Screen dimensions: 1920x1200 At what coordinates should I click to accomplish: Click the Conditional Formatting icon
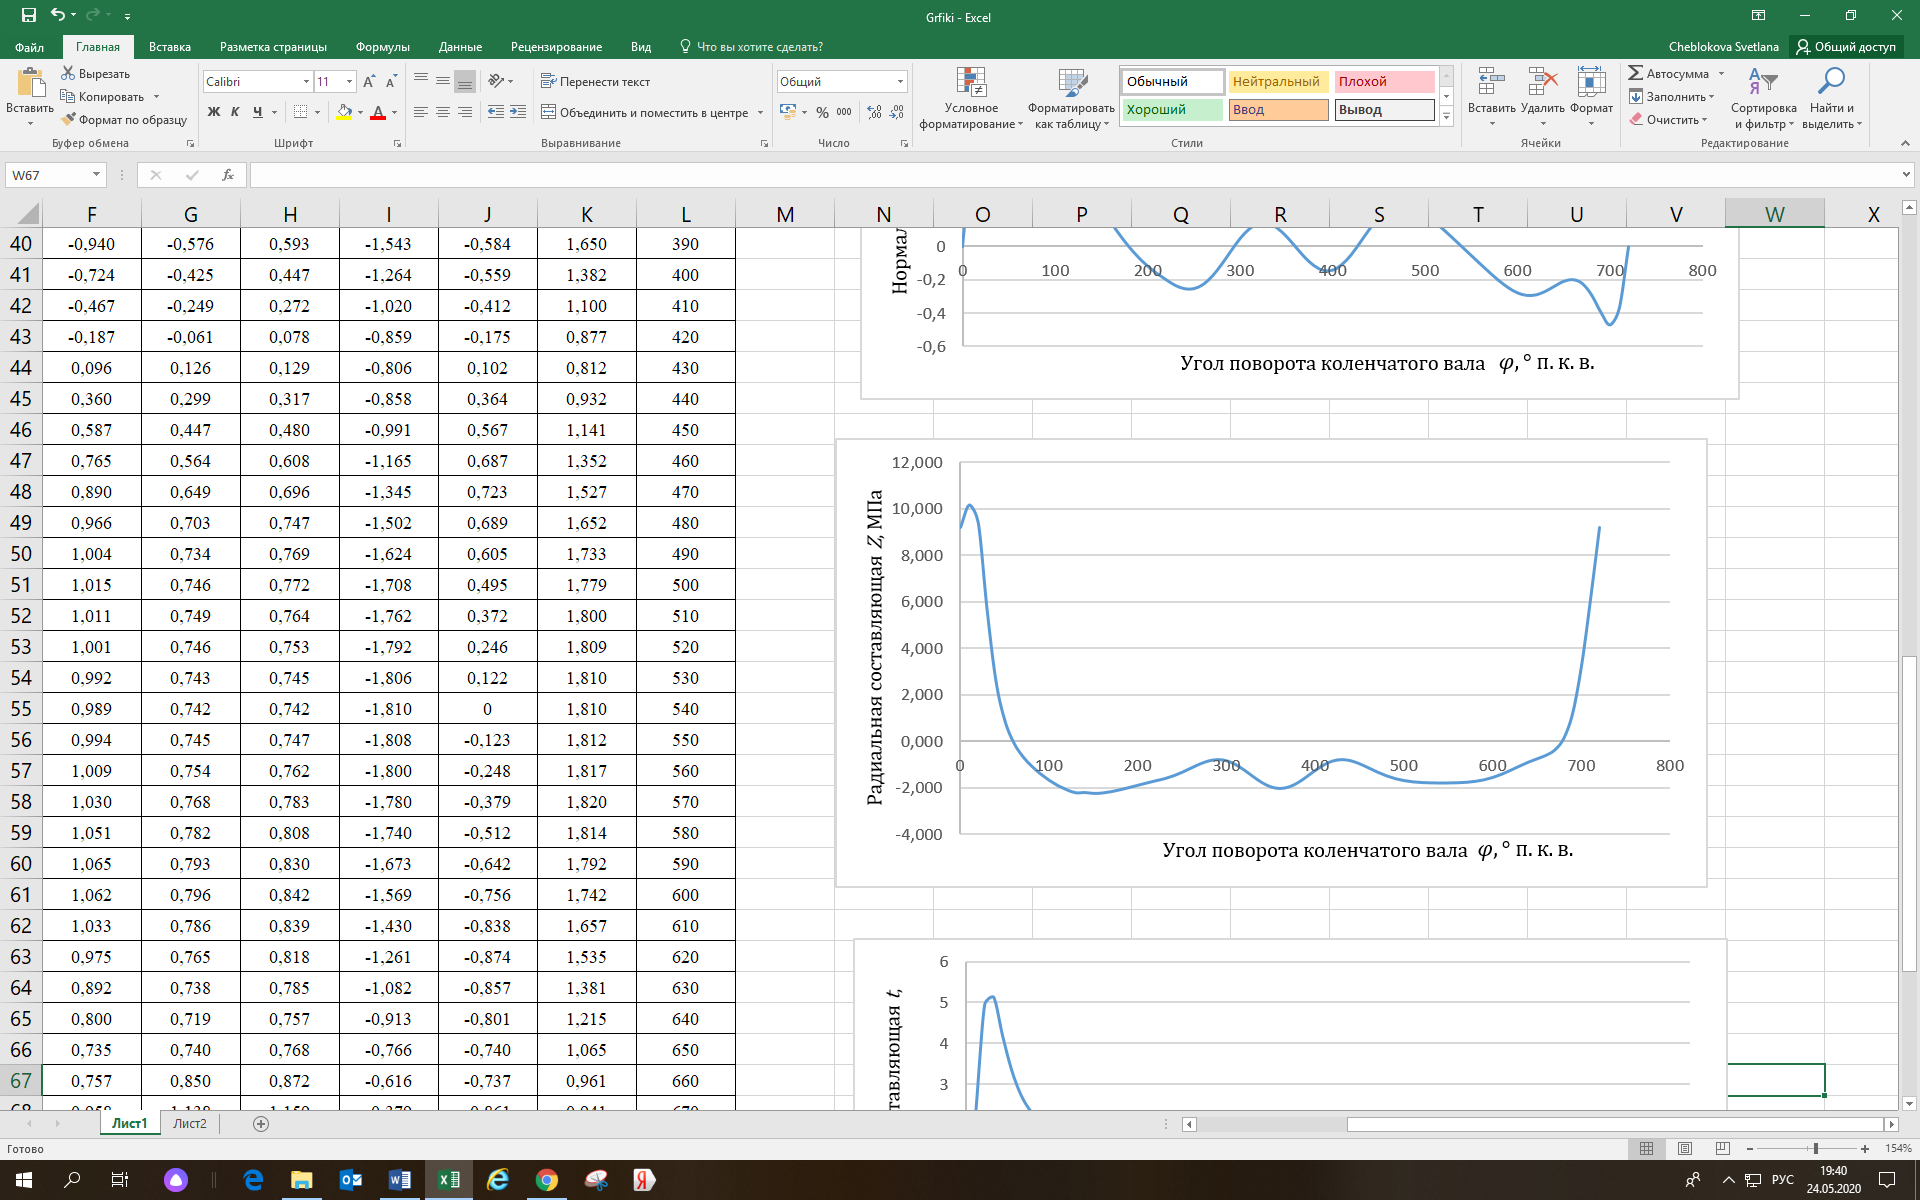[971, 83]
